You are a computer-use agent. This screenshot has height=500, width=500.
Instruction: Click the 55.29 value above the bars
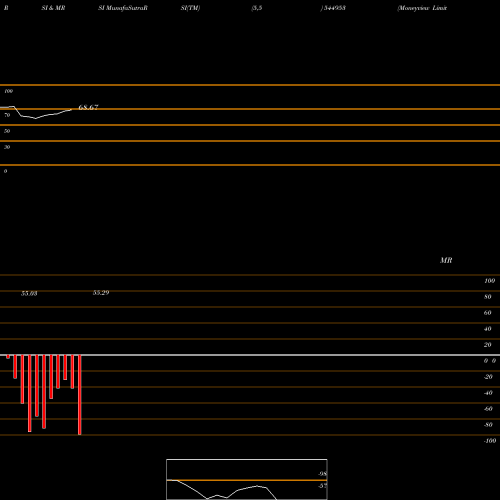pyautogui.click(x=101, y=293)
